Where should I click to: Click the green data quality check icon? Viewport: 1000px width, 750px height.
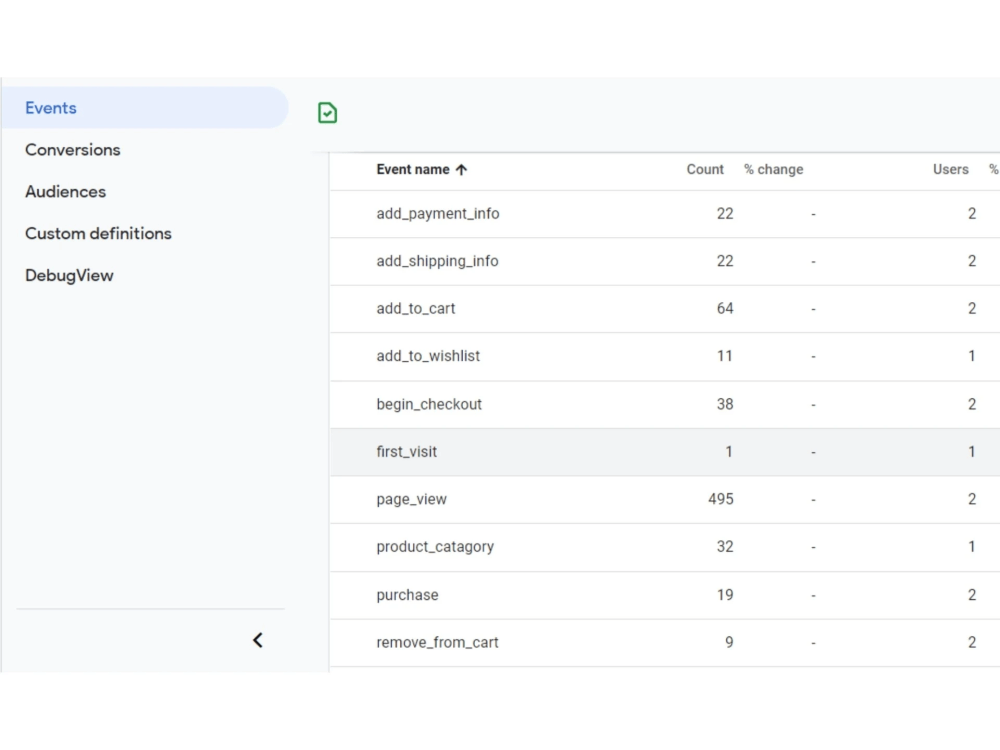(x=327, y=113)
